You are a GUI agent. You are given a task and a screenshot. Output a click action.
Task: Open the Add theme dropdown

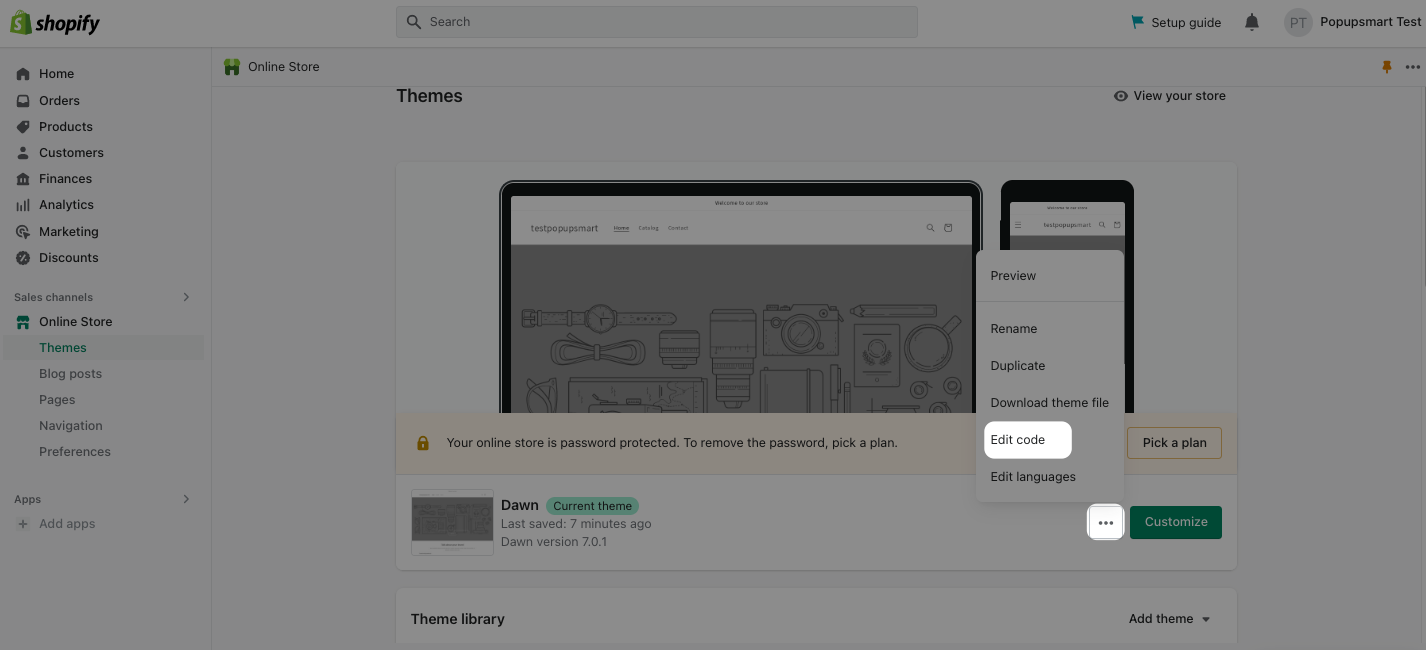click(1169, 618)
